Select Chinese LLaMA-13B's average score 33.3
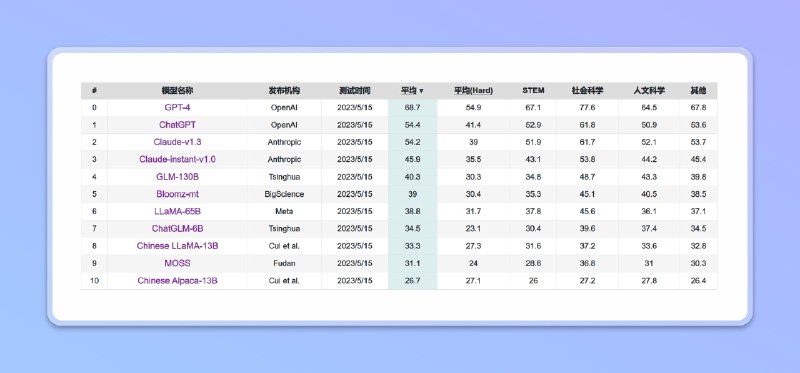Screen dimensions: 800x373 pyautogui.click(x=412, y=246)
